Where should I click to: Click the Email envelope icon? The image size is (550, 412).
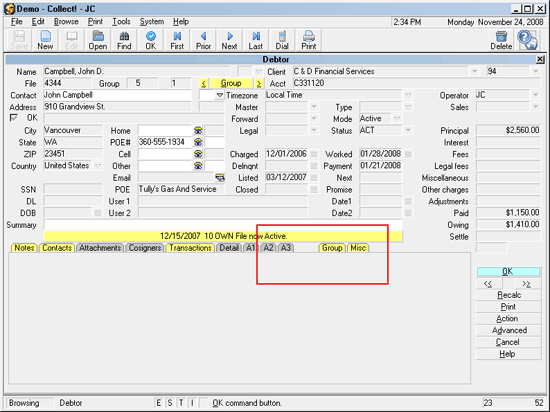point(220,178)
